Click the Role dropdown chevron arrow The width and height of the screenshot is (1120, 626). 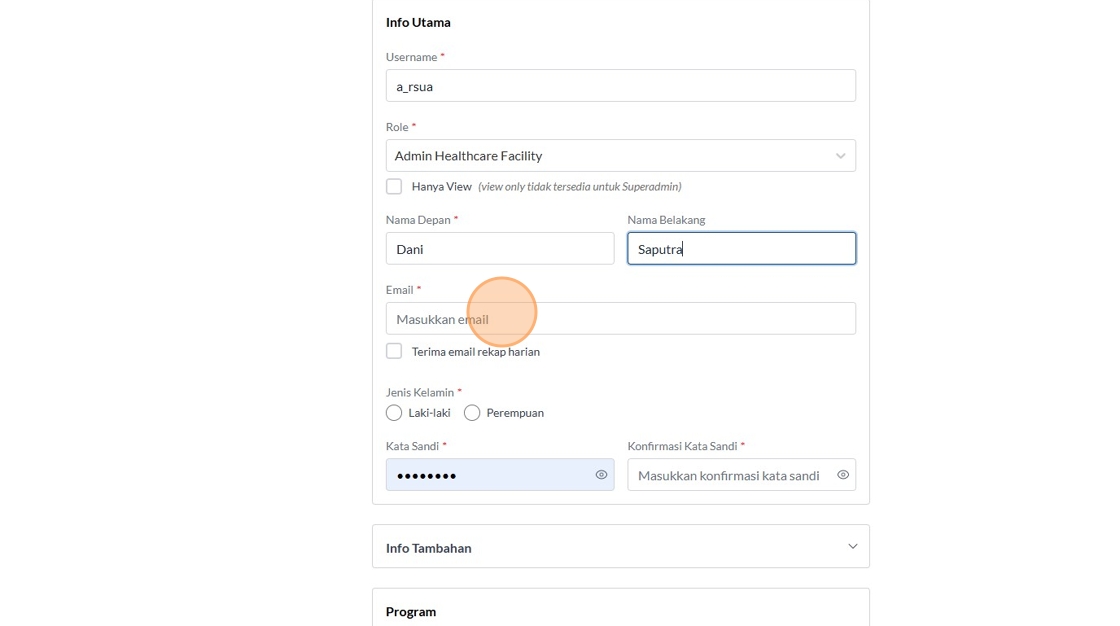840,156
